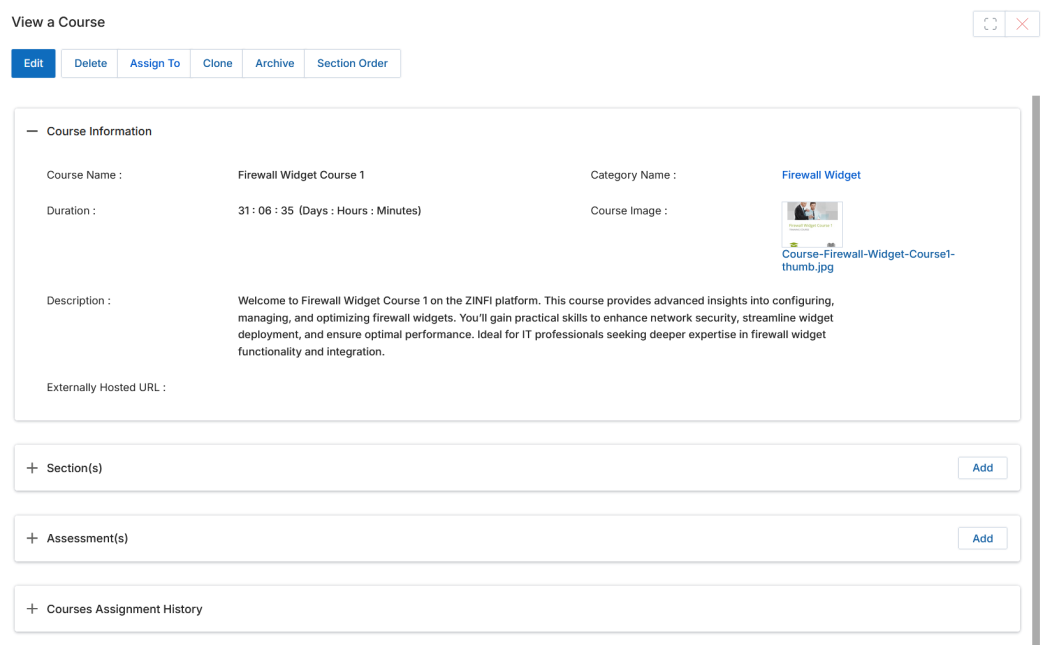Open Section Order

(x=352, y=63)
